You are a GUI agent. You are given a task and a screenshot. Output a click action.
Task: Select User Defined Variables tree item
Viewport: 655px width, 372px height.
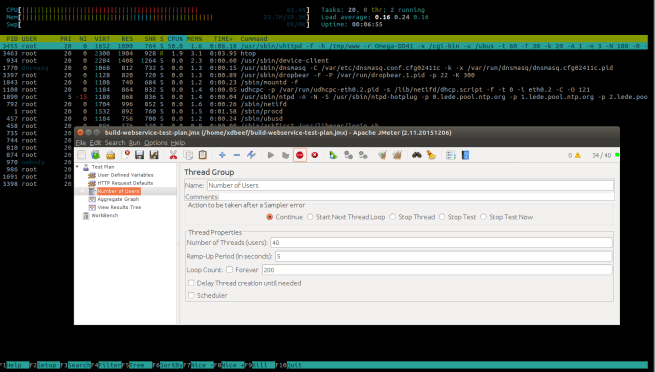pyautogui.click(x=125, y=175)
